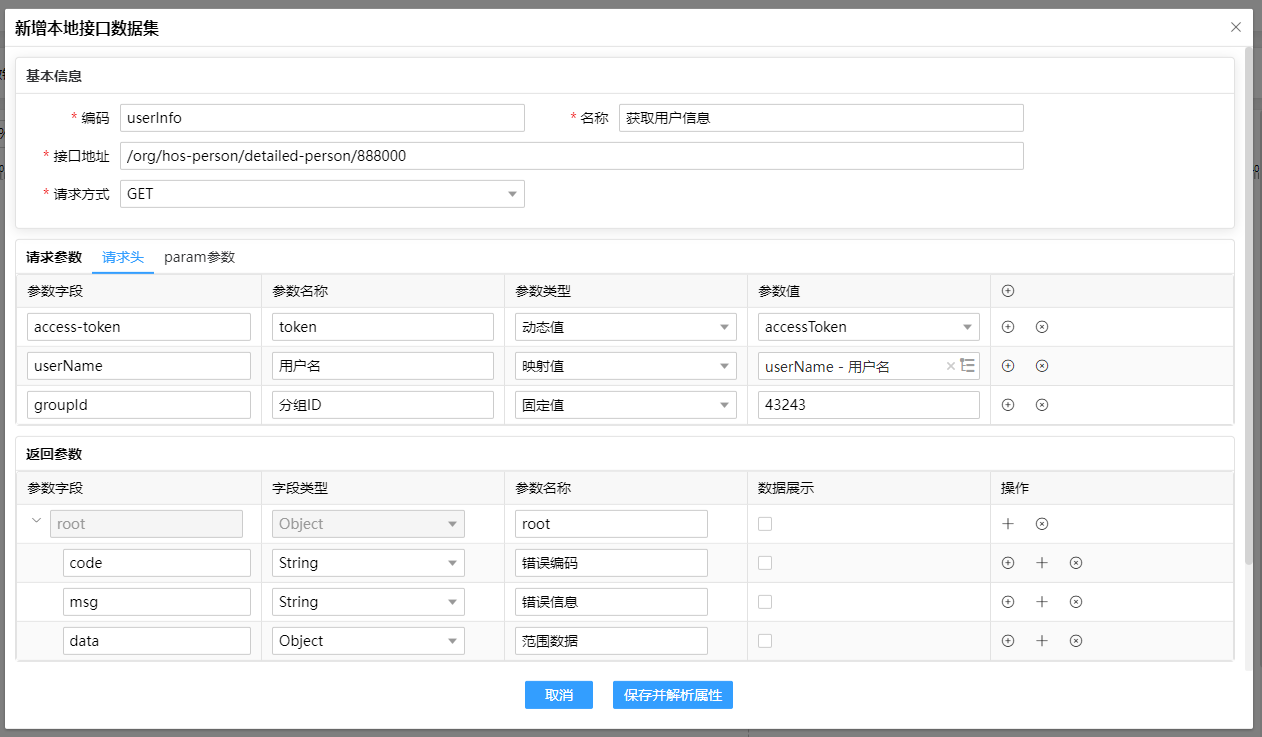Open parameter type dropdown for groupId
The width and height of the screenshot is (1262, 737).
pyautogui.click(x=626, y=405)
